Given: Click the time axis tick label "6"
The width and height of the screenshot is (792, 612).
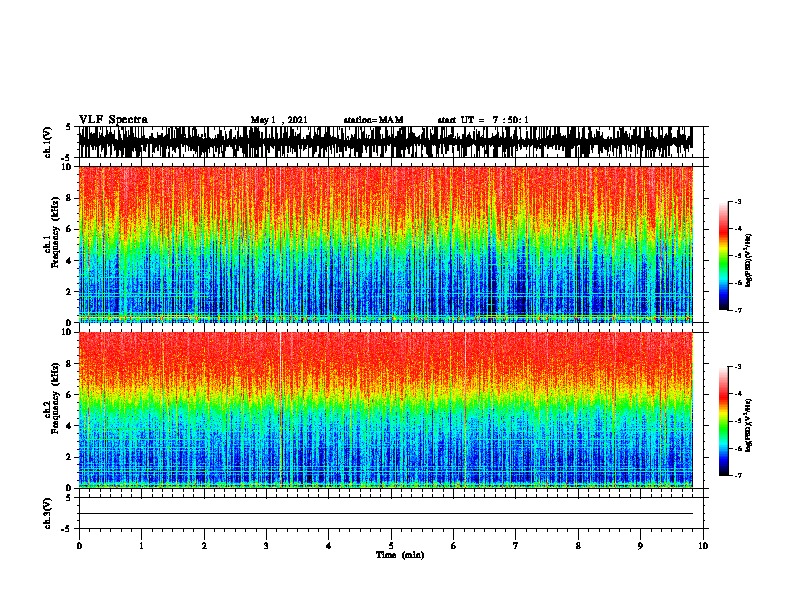Looking at the screenshot, I should click(454, 546).
